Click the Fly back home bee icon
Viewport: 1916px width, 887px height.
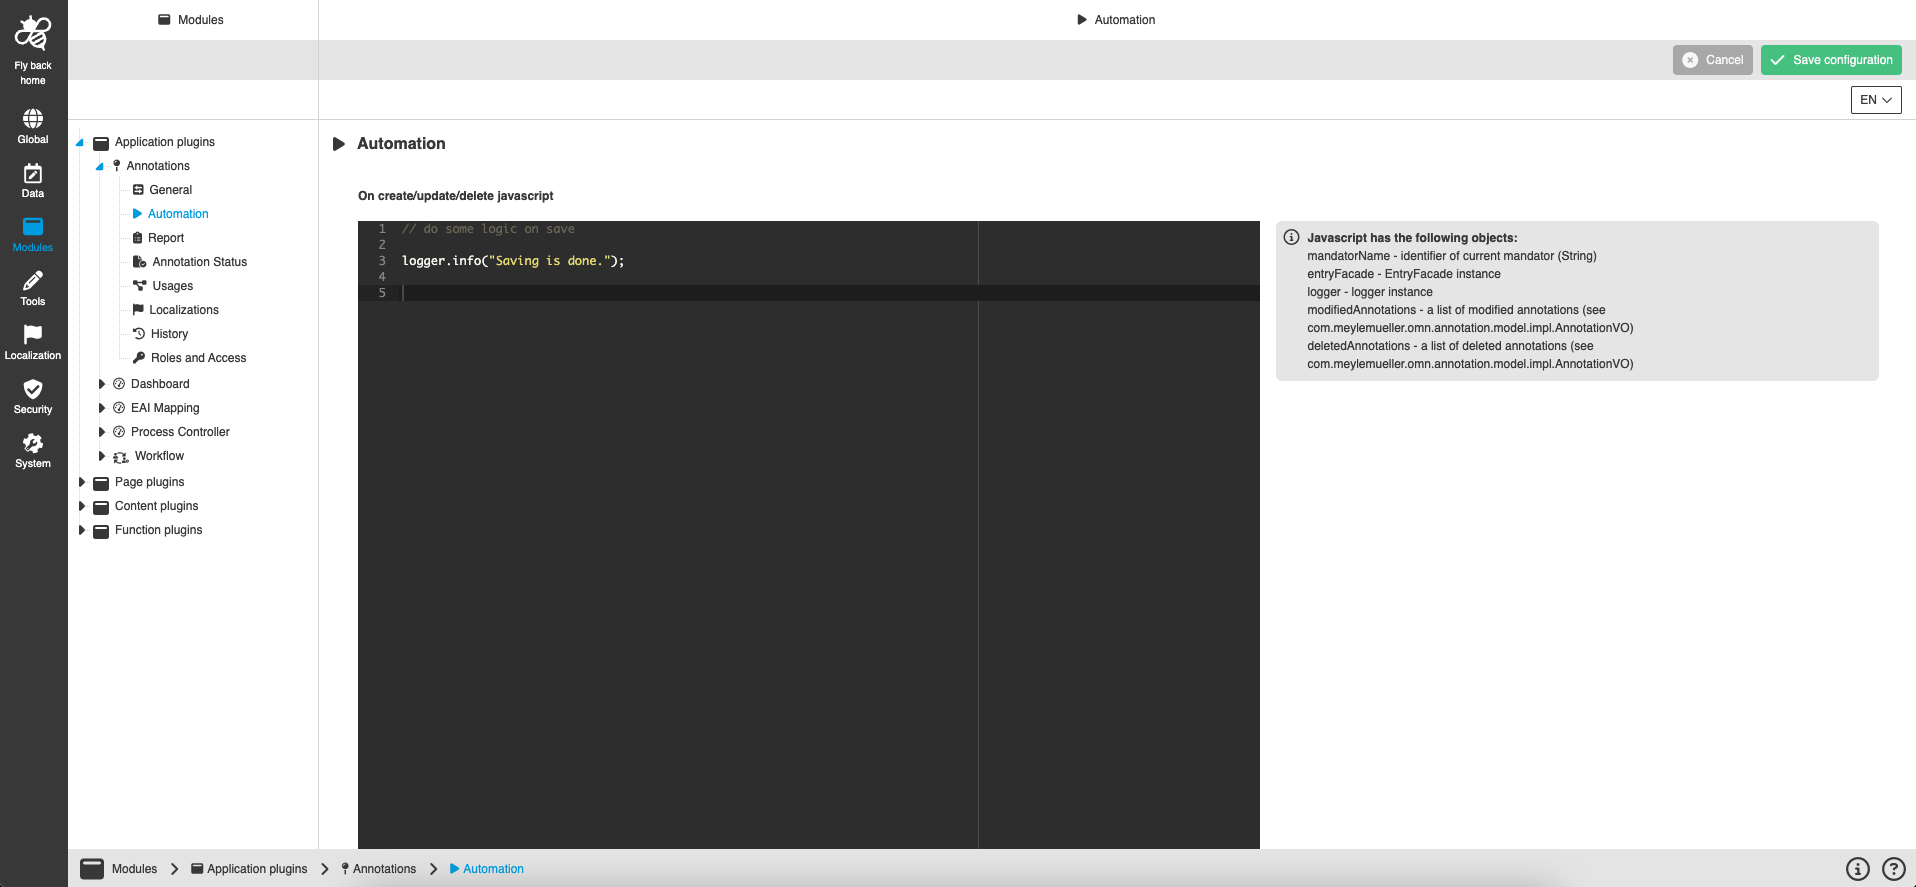[33, 33]
